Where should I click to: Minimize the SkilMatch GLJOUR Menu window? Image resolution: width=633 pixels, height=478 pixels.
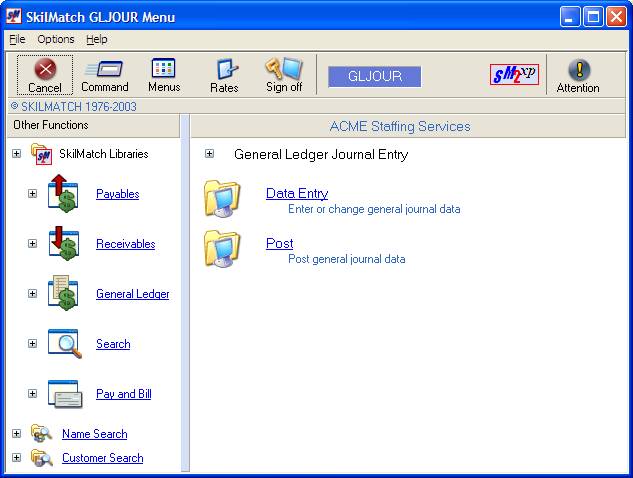[x=570, y=17]
